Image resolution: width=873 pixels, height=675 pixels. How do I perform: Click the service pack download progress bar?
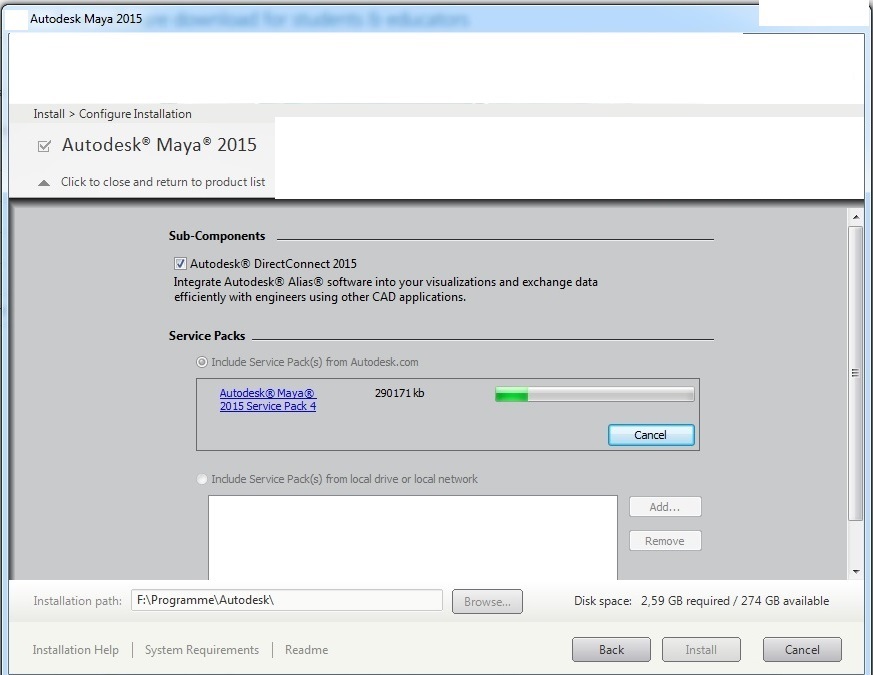pos(595,394)
